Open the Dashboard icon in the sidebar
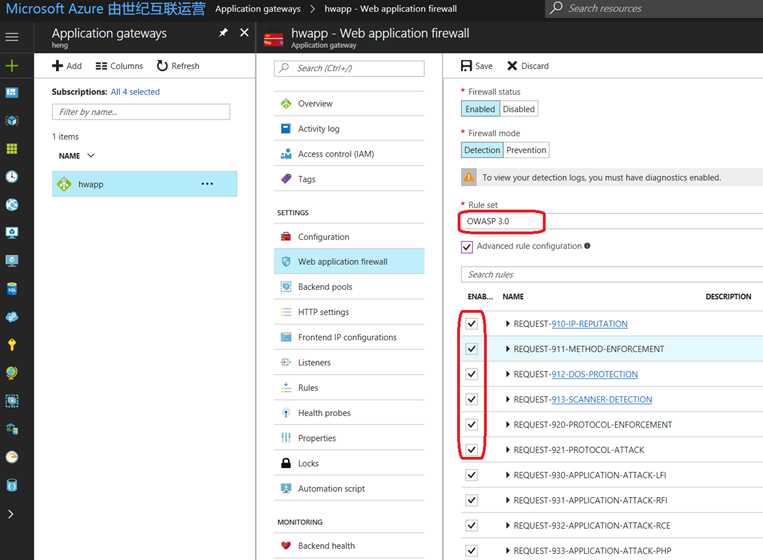This screenshot has height=560, width=763. [x=12, y=92]
